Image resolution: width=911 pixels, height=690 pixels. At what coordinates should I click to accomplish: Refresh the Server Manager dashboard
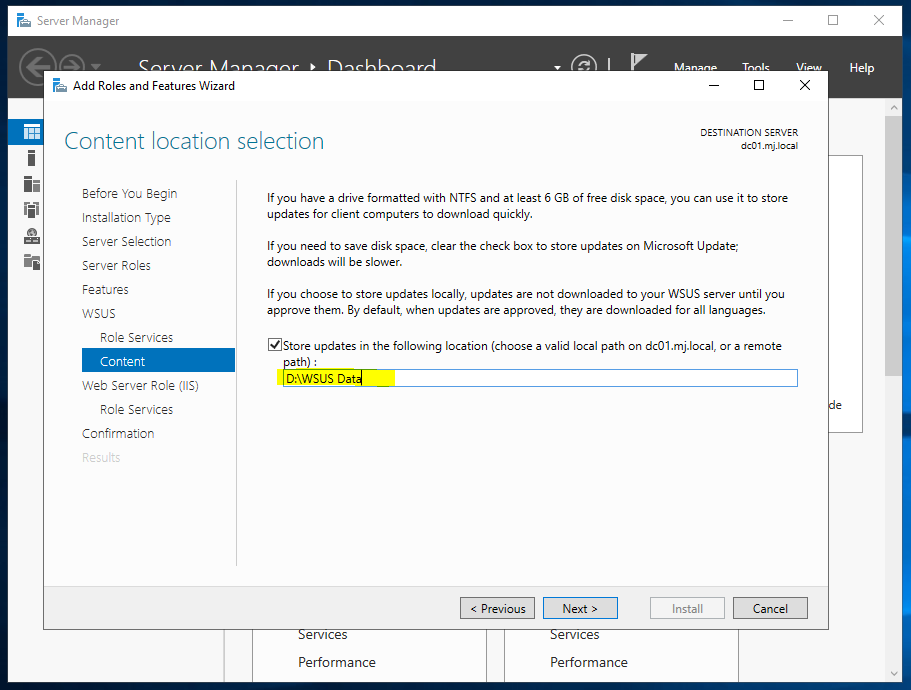[x=583, y=64]
